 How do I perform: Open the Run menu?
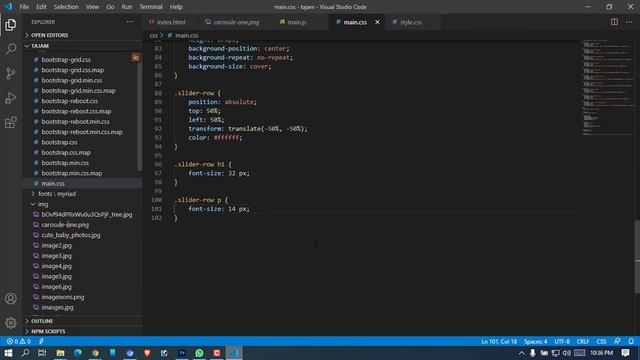tap(127, 7)
